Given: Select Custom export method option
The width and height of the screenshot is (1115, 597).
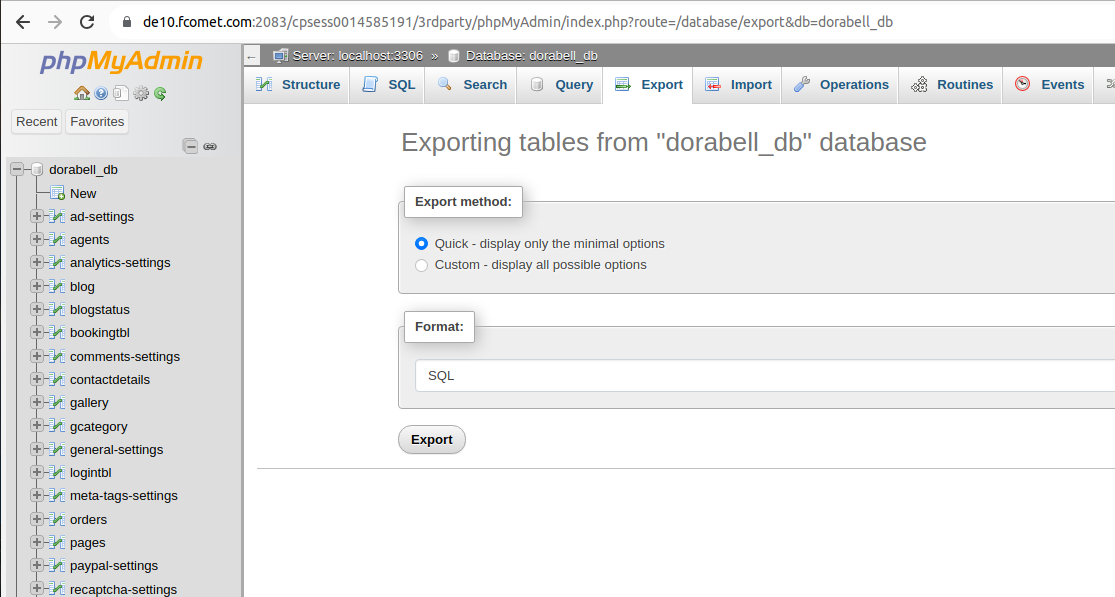Looking at the screenshot, I should click(x=421, y=265).
